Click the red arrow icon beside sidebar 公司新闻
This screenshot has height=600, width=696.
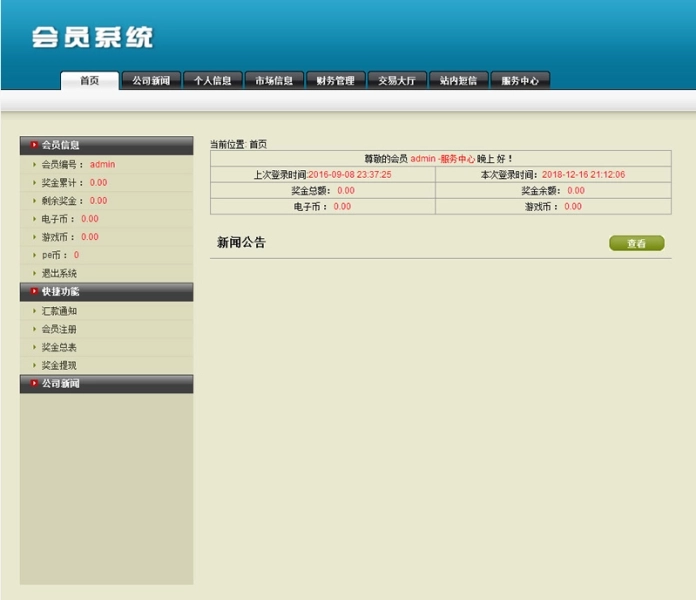34,383
